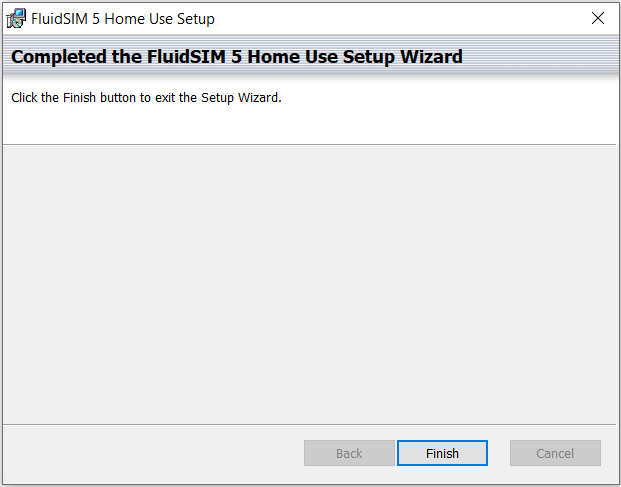
Task: Click the Finish button
Action: [442, 453]
